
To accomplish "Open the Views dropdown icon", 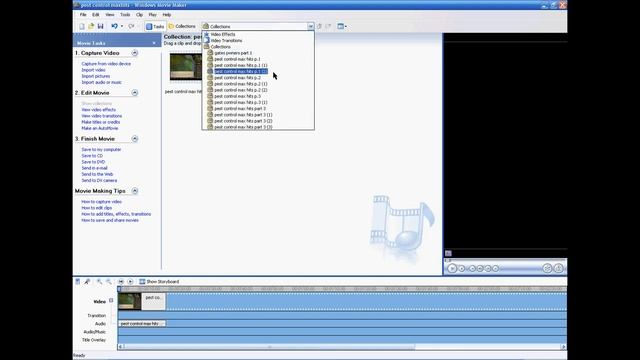I will click(x=342, y=26).
